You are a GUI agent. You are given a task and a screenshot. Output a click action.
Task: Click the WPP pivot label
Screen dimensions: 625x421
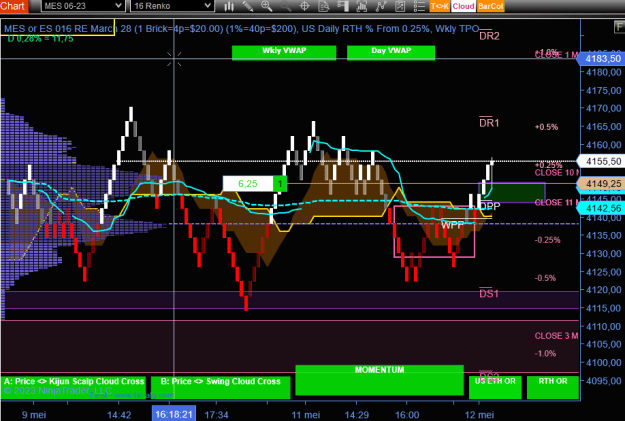(x=452, y=225)
